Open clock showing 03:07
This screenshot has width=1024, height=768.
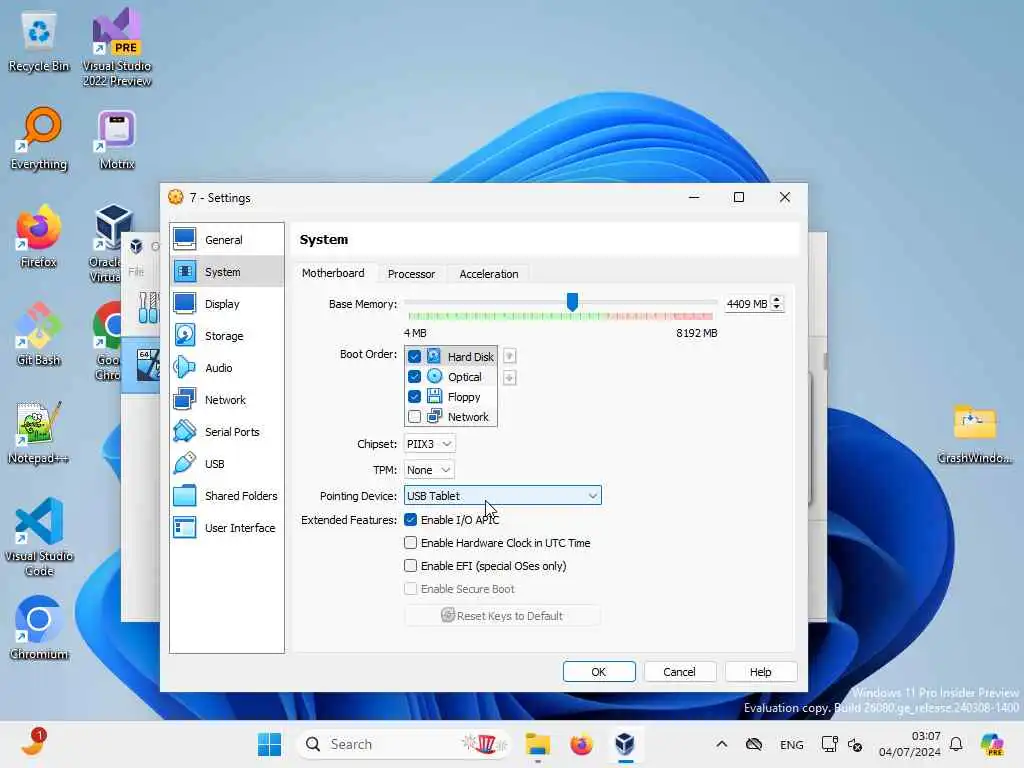click(909, 744)
